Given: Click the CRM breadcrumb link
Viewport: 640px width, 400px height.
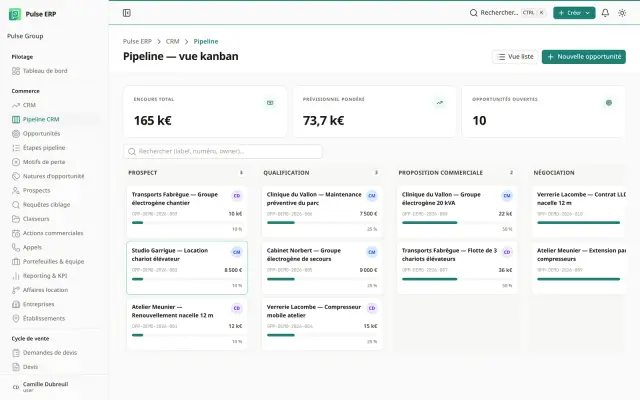Looking at the screenshot, I should [x=172, y=41].
